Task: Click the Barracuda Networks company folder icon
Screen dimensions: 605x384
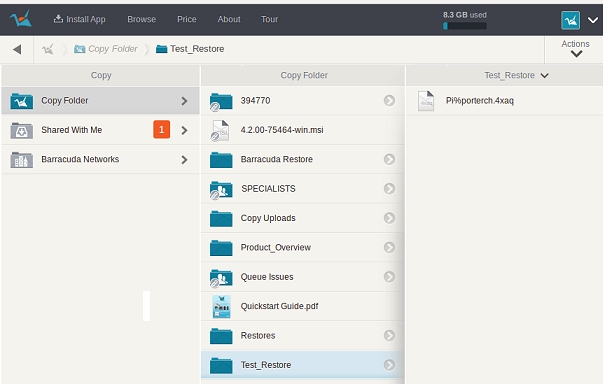Action: coord(22,160)
